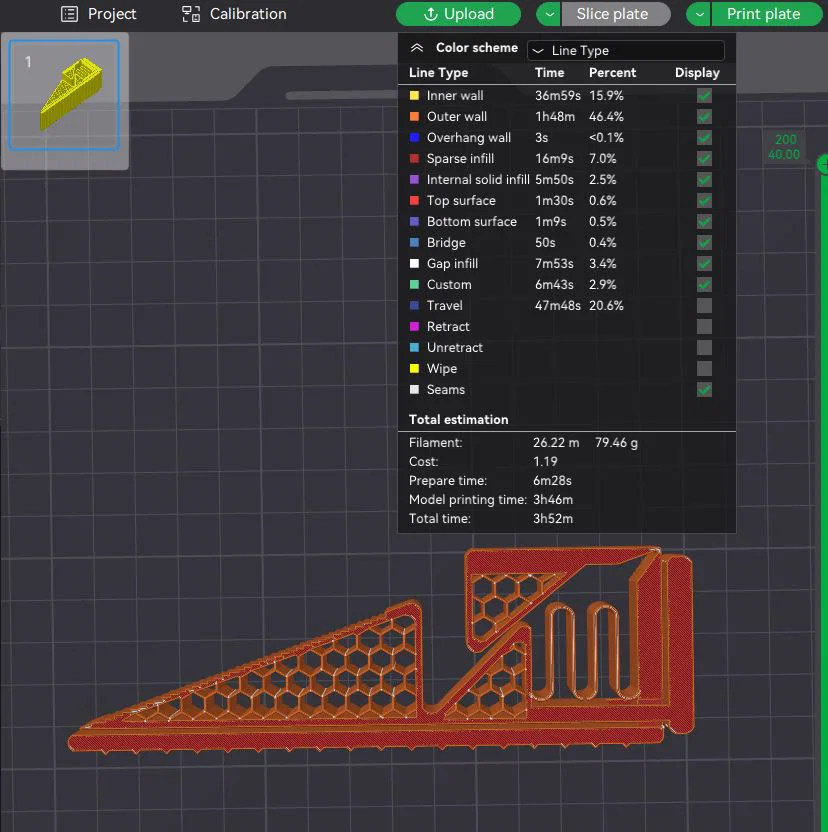Expand the Slice plate options arrow
This screenshot has width=828, height=832.
tap(549, 14)
